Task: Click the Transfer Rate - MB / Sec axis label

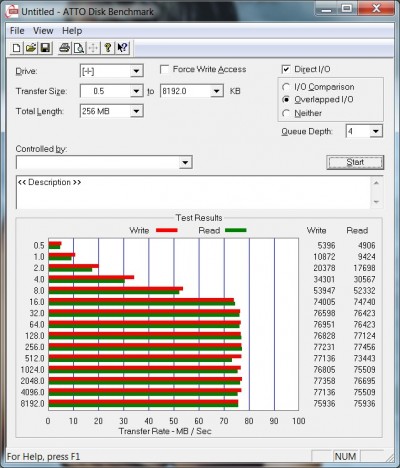Action: tap(165, 431)
